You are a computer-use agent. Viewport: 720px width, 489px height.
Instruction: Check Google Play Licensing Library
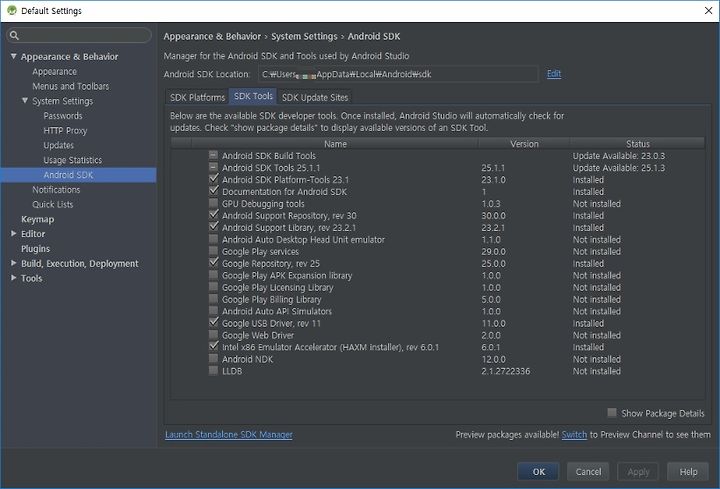(213, 287)
